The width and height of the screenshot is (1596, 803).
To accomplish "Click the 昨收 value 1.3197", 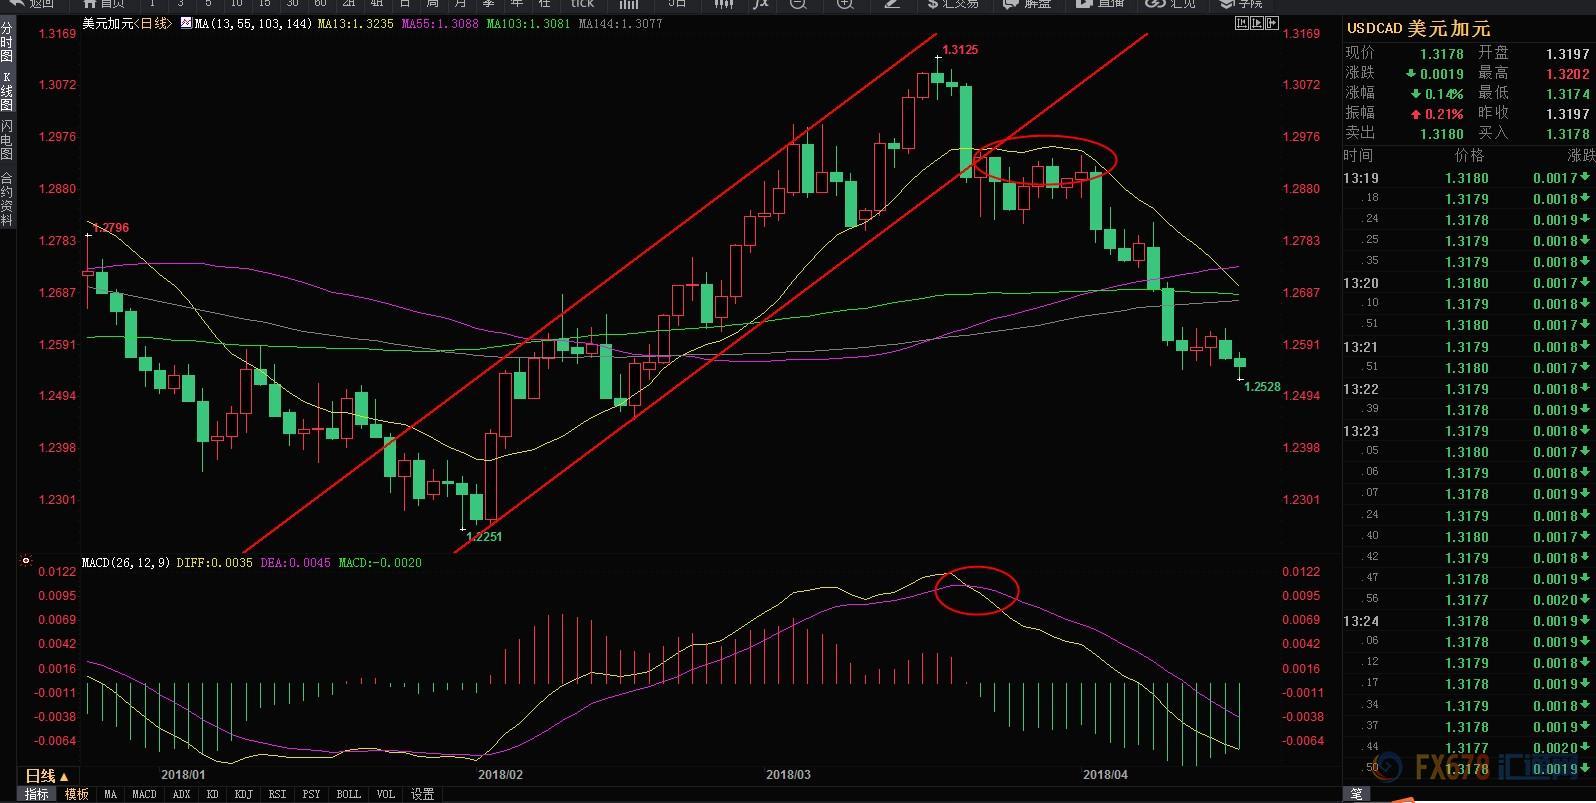I will point(1567,114).
